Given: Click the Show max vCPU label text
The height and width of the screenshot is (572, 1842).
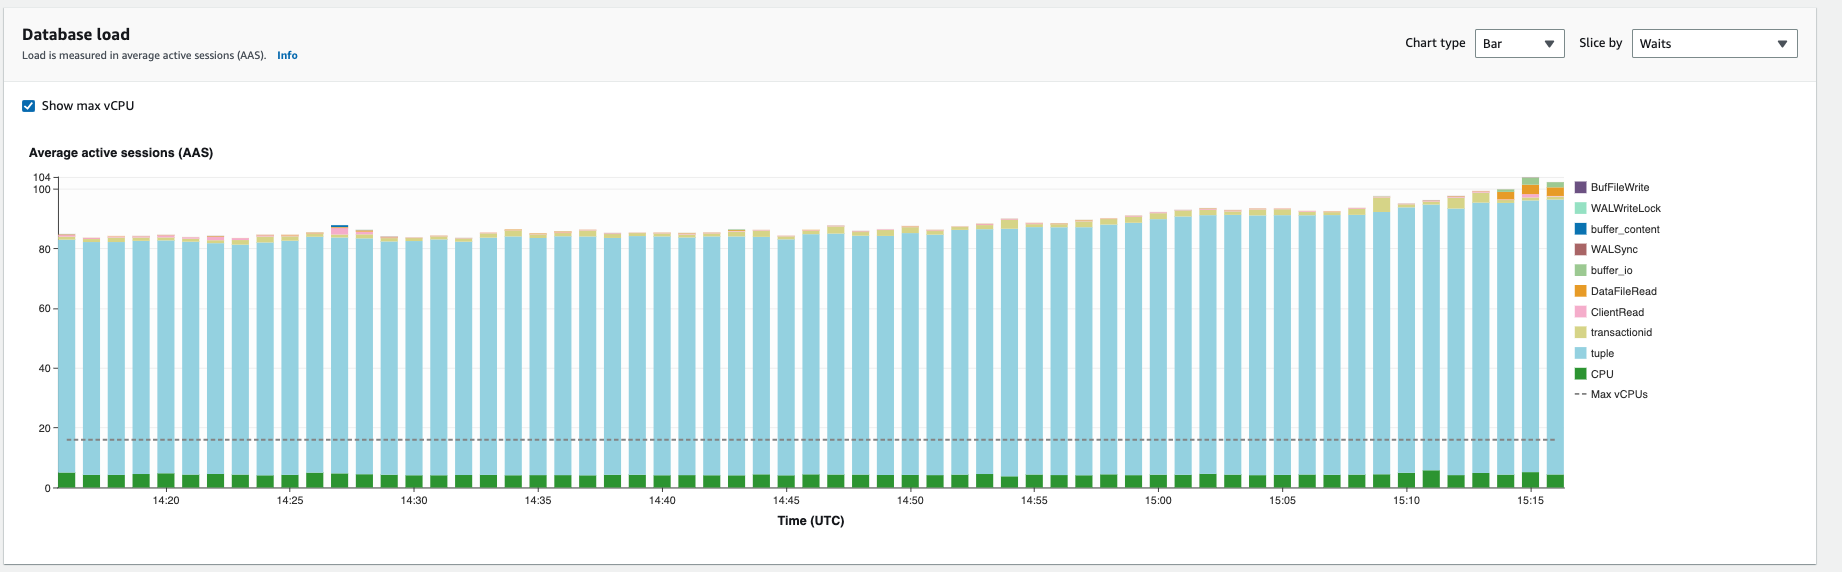Looking at the screenshot, I should pos(88,106).
